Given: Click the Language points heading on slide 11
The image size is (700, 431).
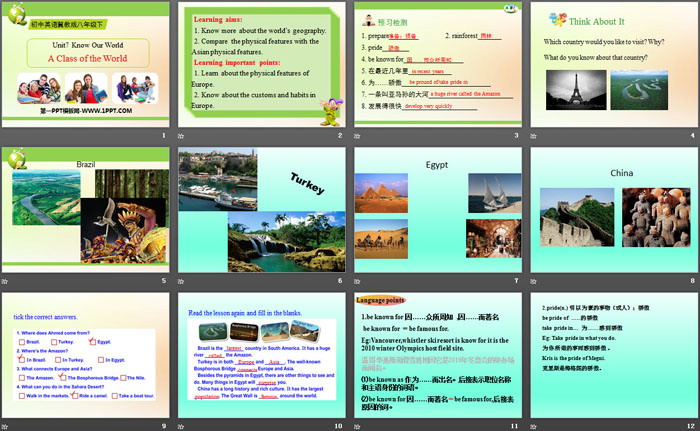Looking at the screenshot, I should 384,299.
